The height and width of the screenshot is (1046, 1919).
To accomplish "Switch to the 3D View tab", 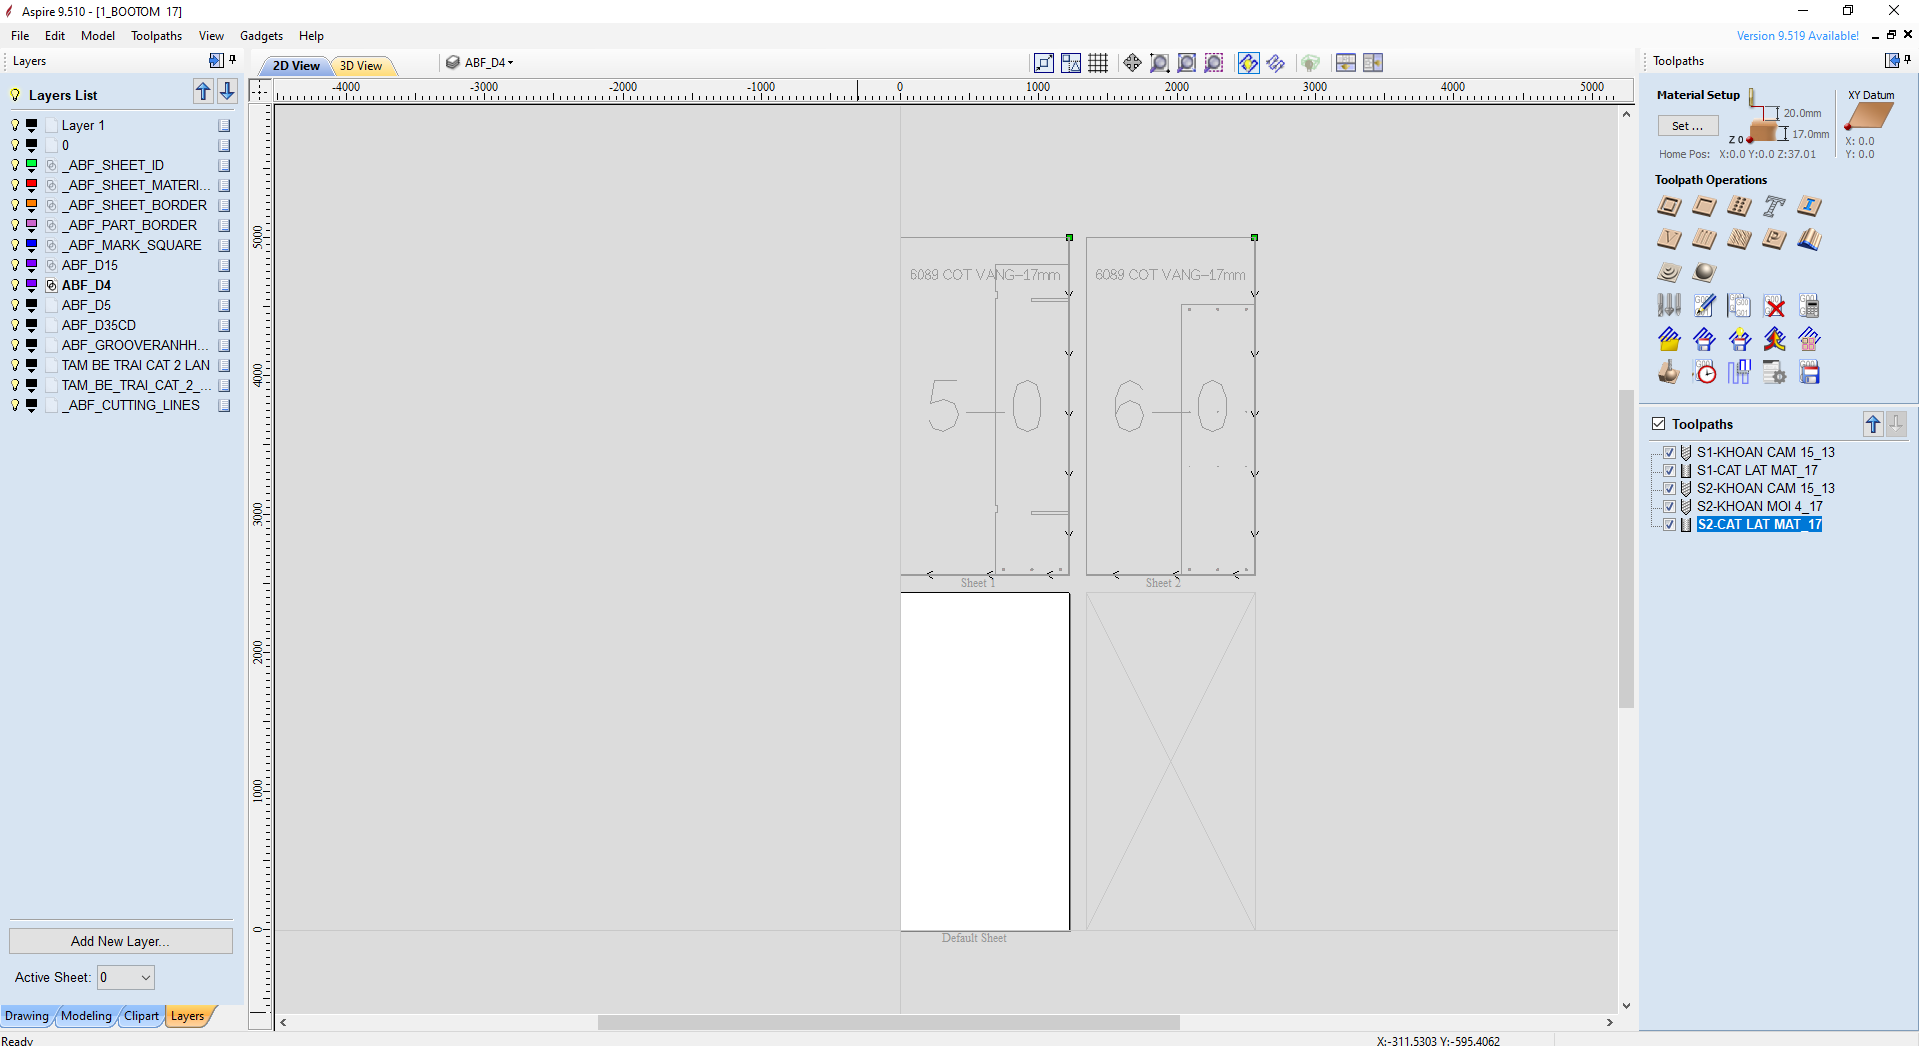I will [361, 66].
